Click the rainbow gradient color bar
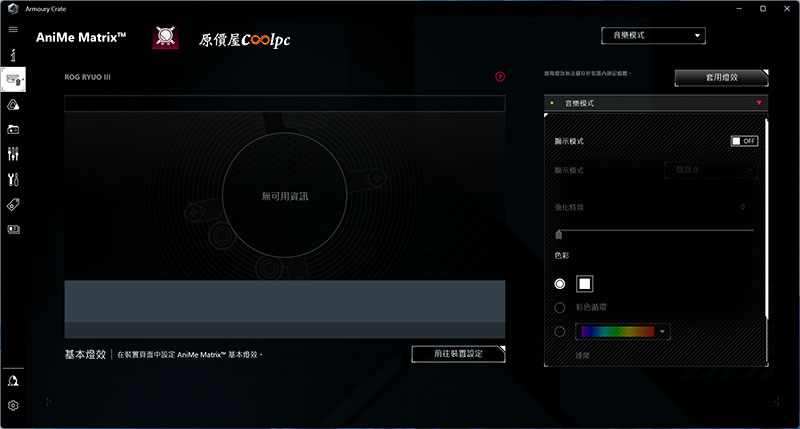This screenshot has width=800, height=429. [x=617, y=332]
